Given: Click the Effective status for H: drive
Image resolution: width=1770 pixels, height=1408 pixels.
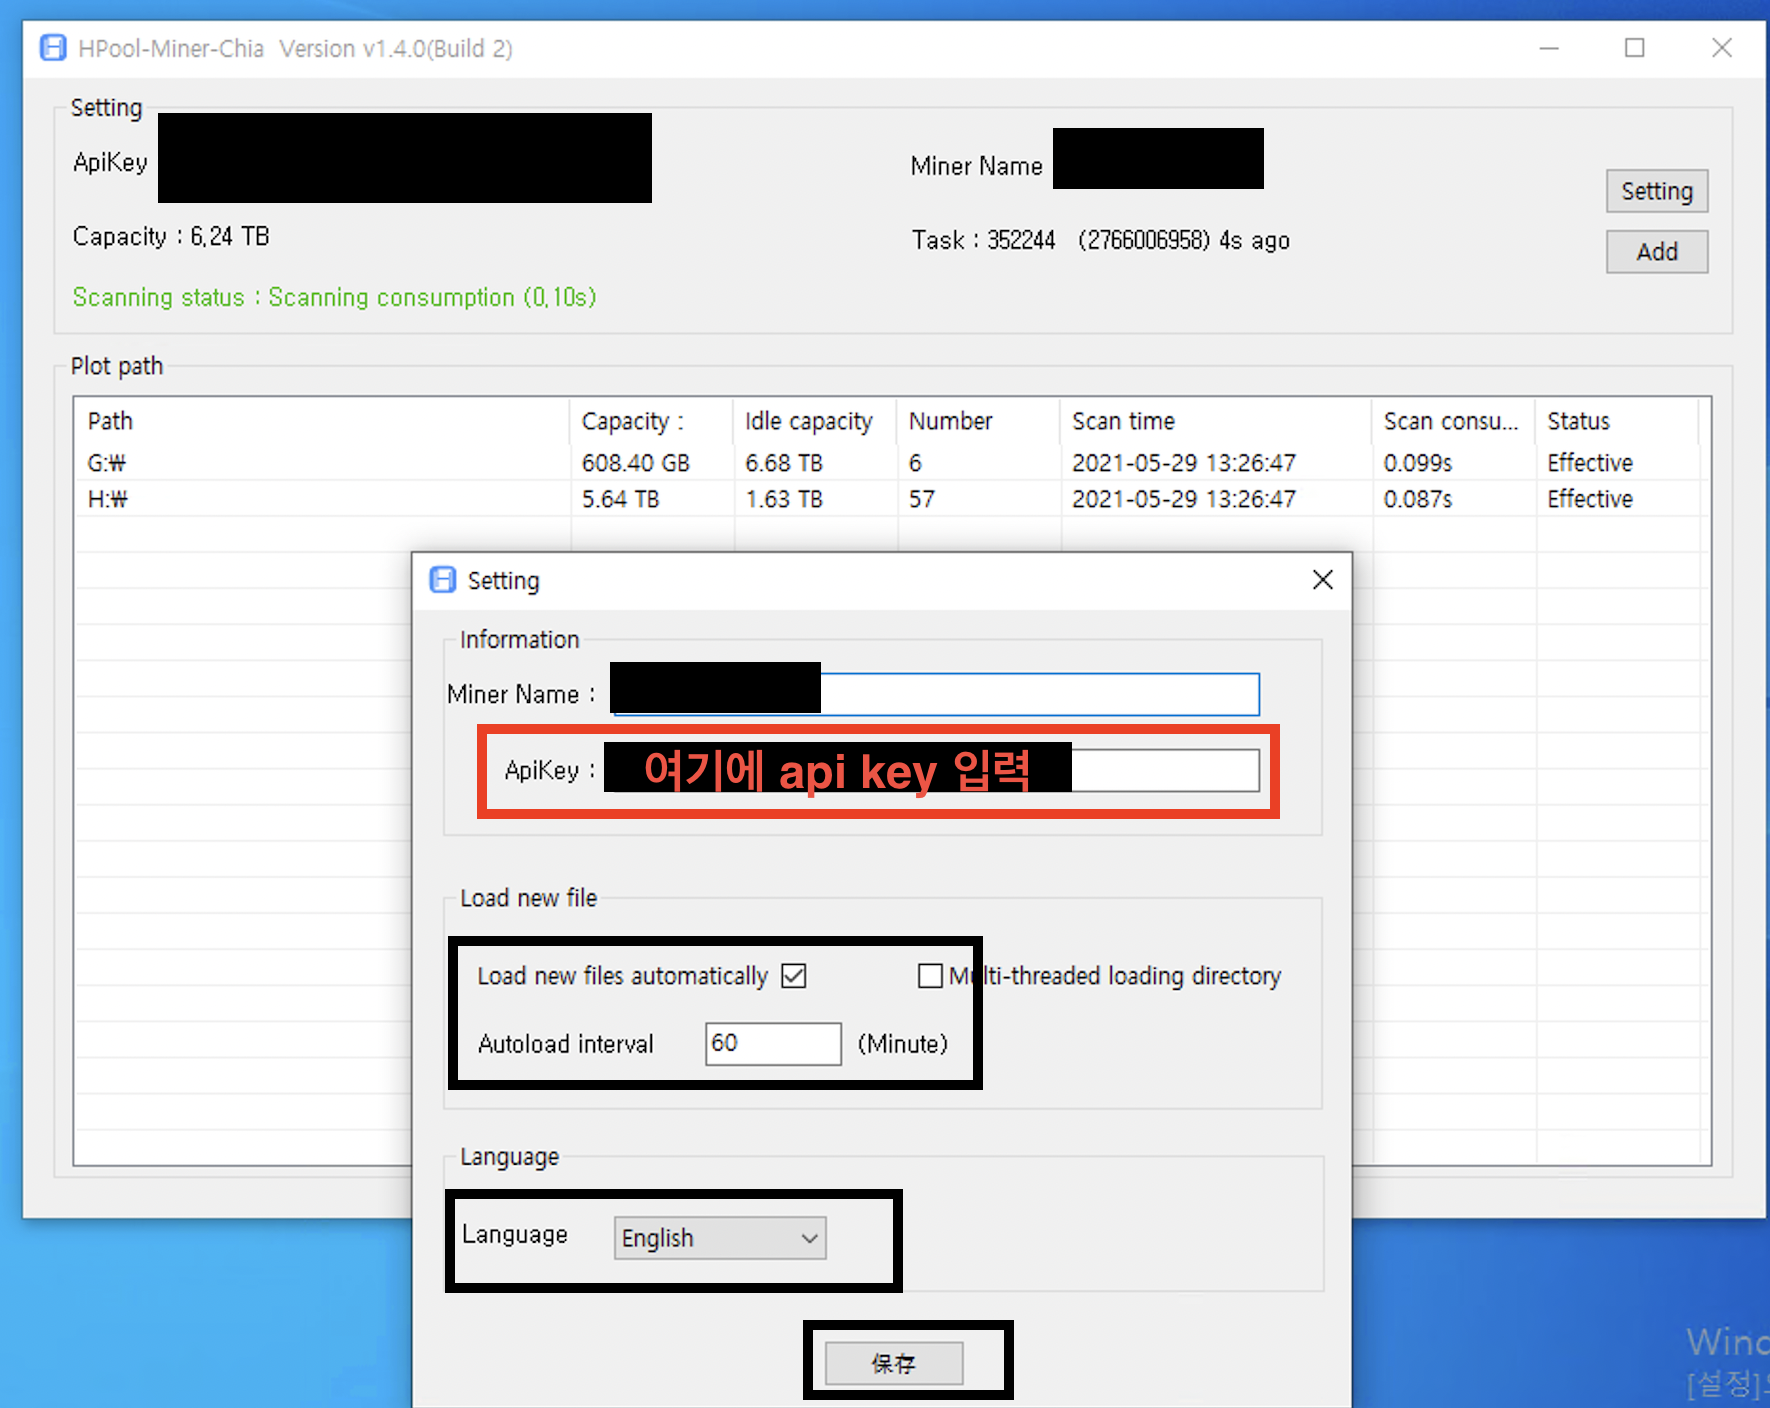Looking at the screenshot, I should [1590, 499].
